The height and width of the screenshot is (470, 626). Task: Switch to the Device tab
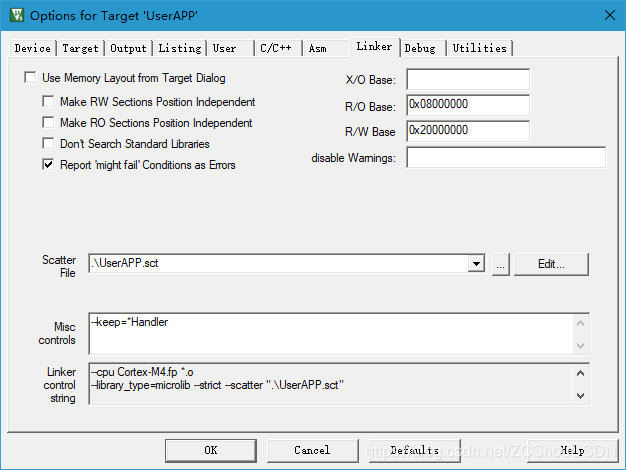click(x=32, y=48)
